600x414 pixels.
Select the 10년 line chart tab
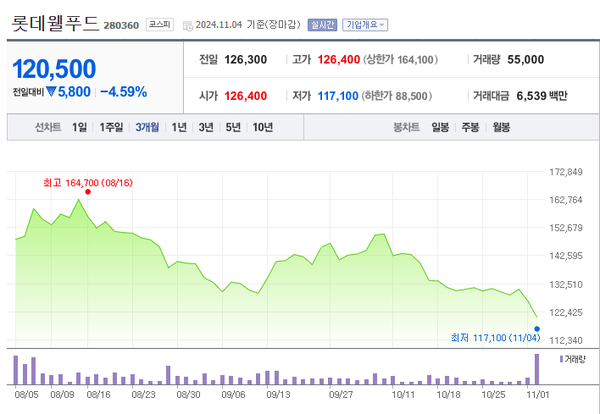(262, 127)
